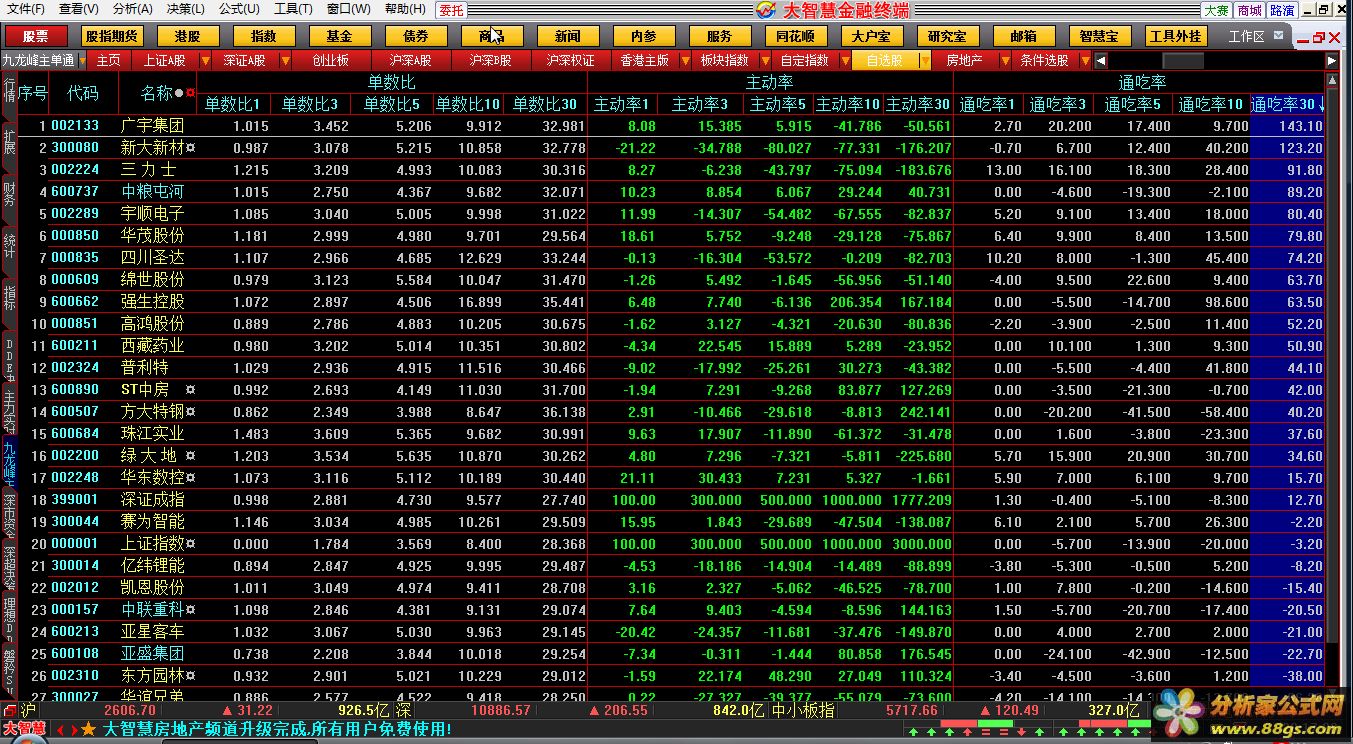Select the 股票 toolbar button
Image resolution: width=1353 pixels, height=744 pixels.
pos(36,36)
